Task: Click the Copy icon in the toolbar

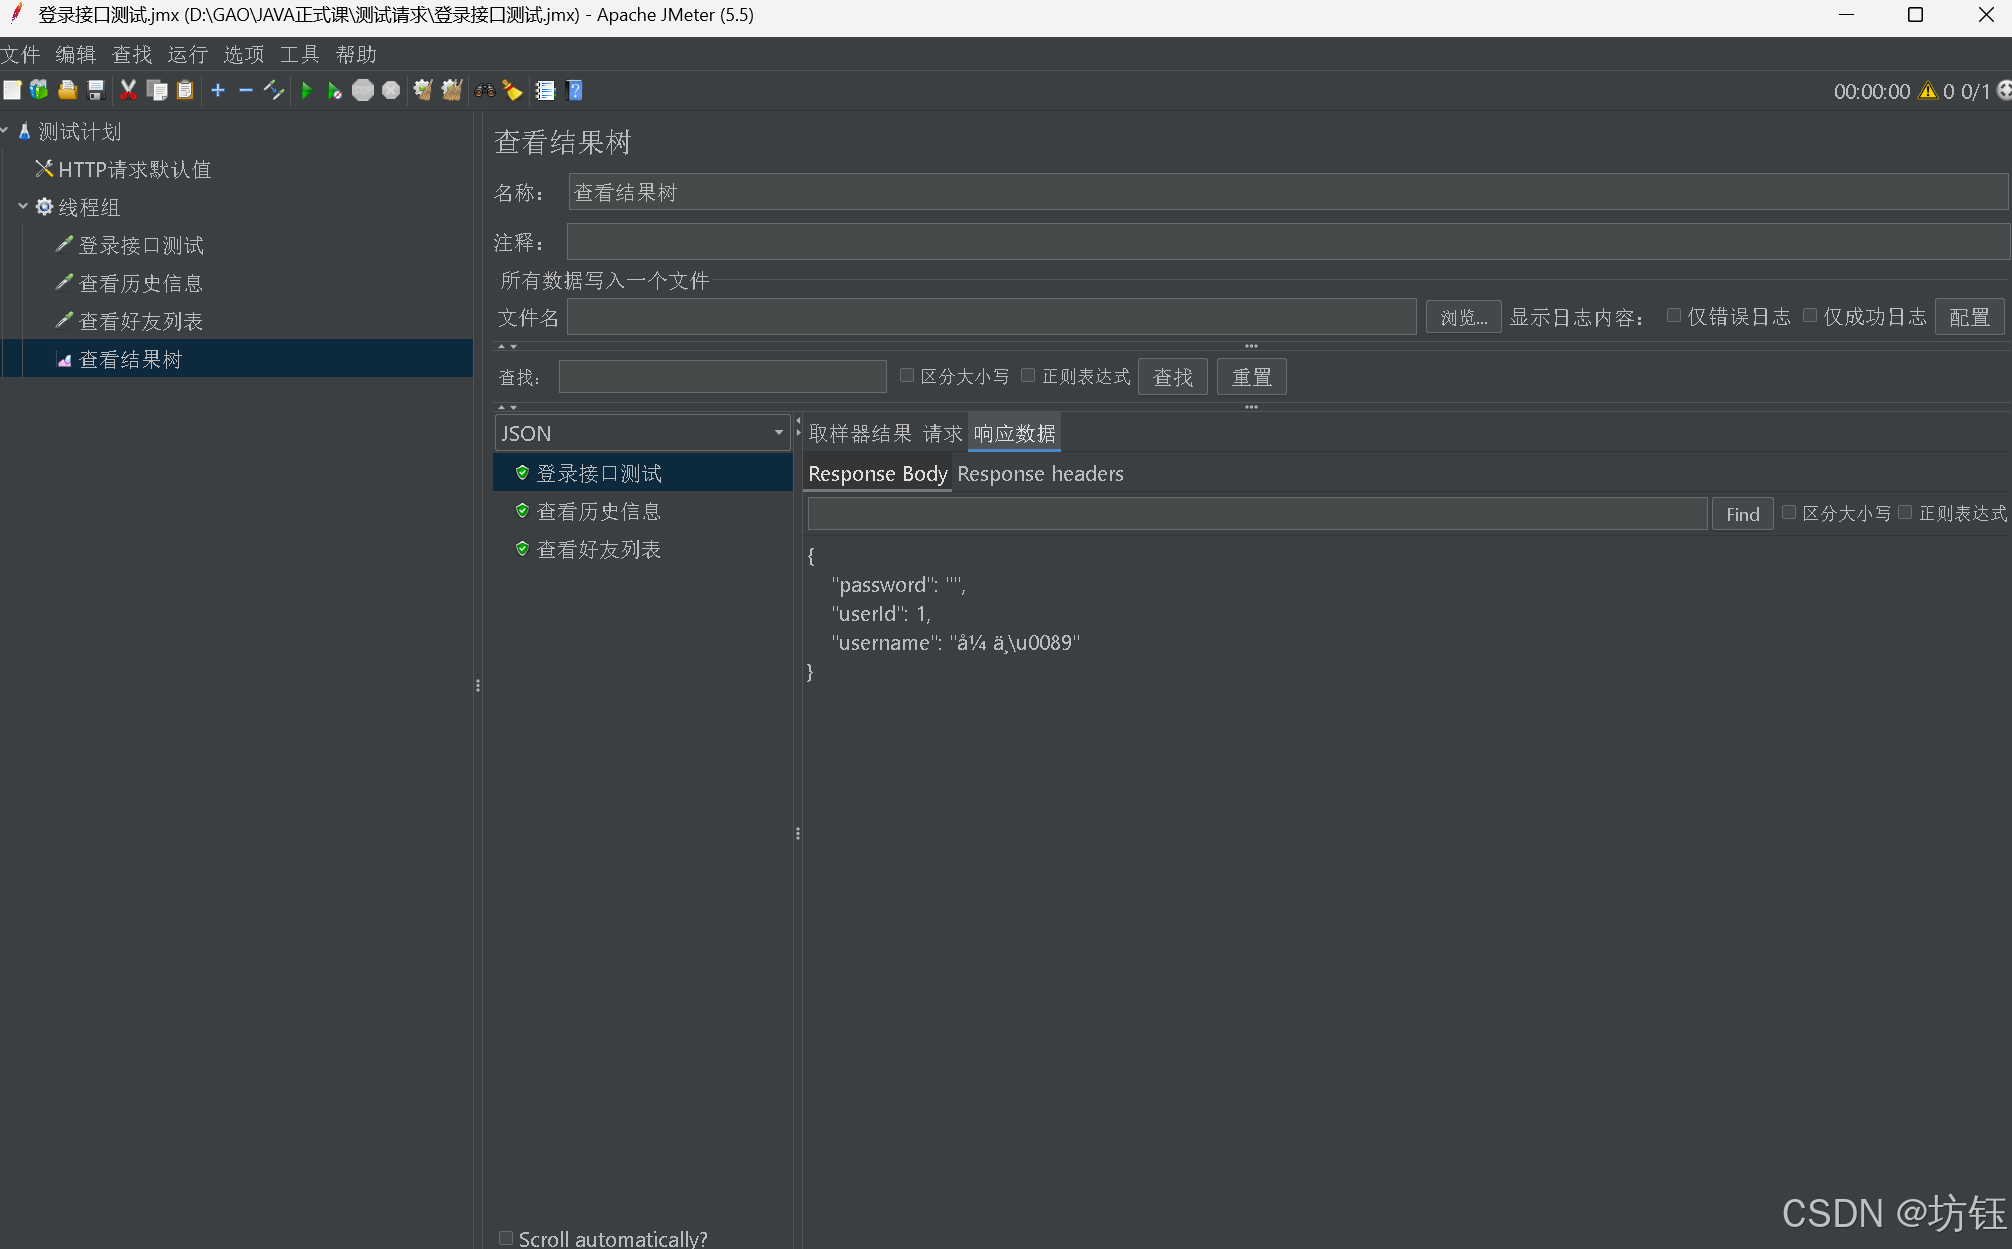Action: pyautogui.click(x=157, y=91)
